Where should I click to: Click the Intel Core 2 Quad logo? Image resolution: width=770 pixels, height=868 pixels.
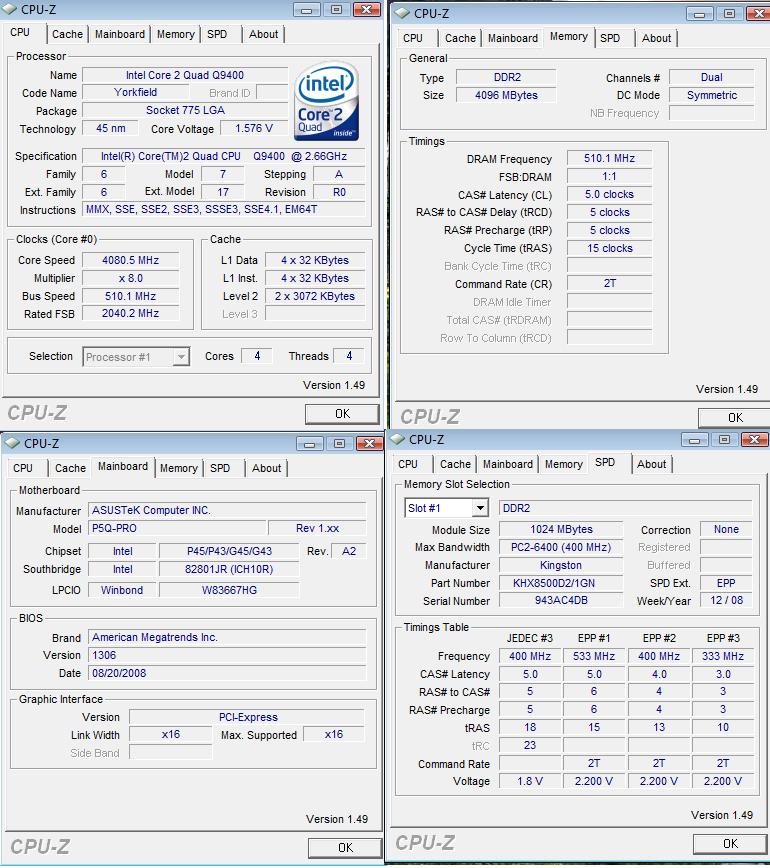click(327, 101)
